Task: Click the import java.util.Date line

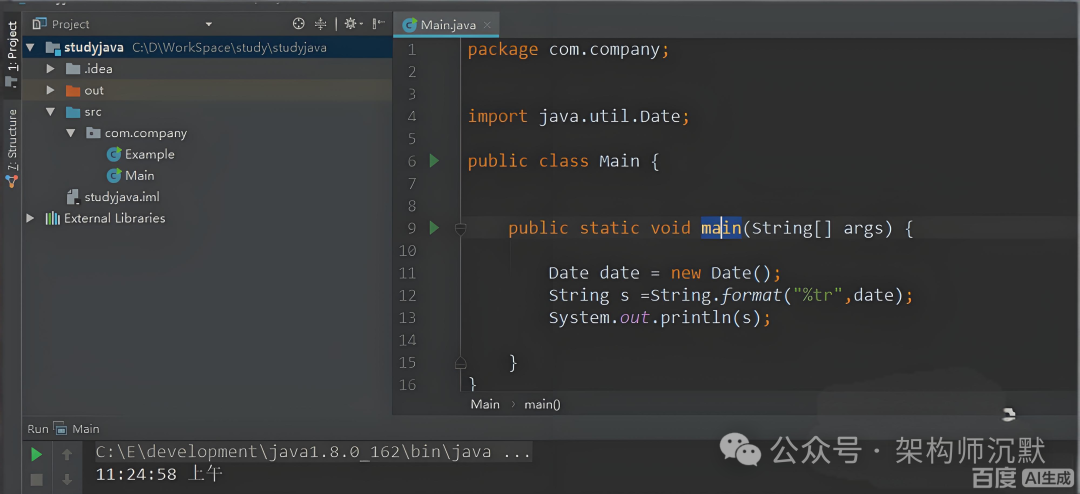Action: [579, 116]
